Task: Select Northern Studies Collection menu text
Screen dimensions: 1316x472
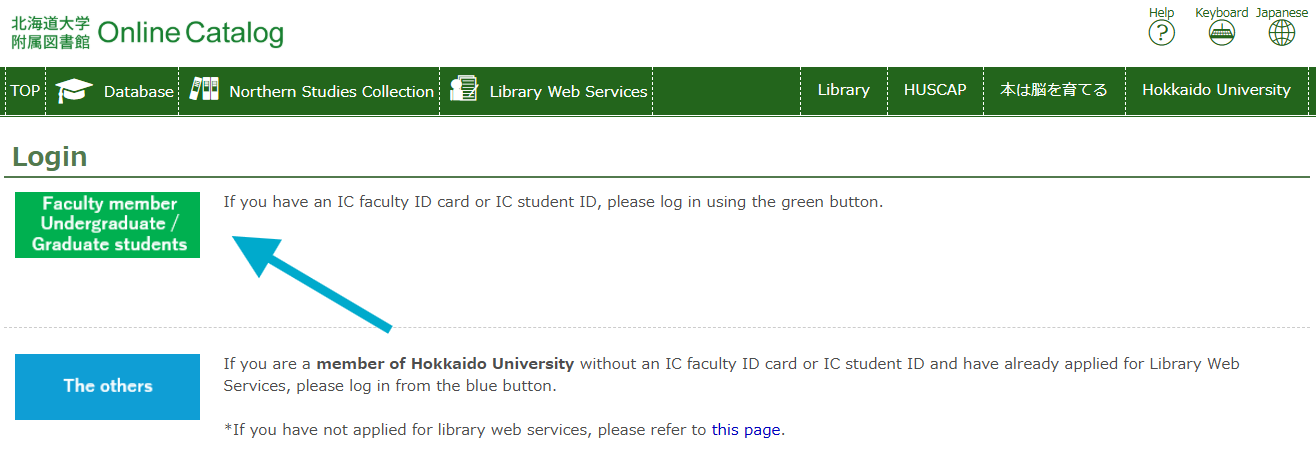Action: pos(331,91)
